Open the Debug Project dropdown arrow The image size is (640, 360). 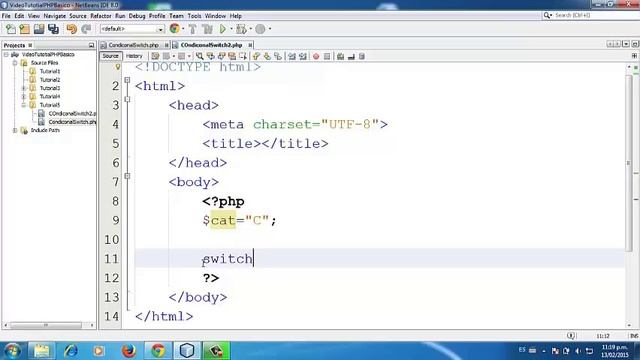[250, 29]
